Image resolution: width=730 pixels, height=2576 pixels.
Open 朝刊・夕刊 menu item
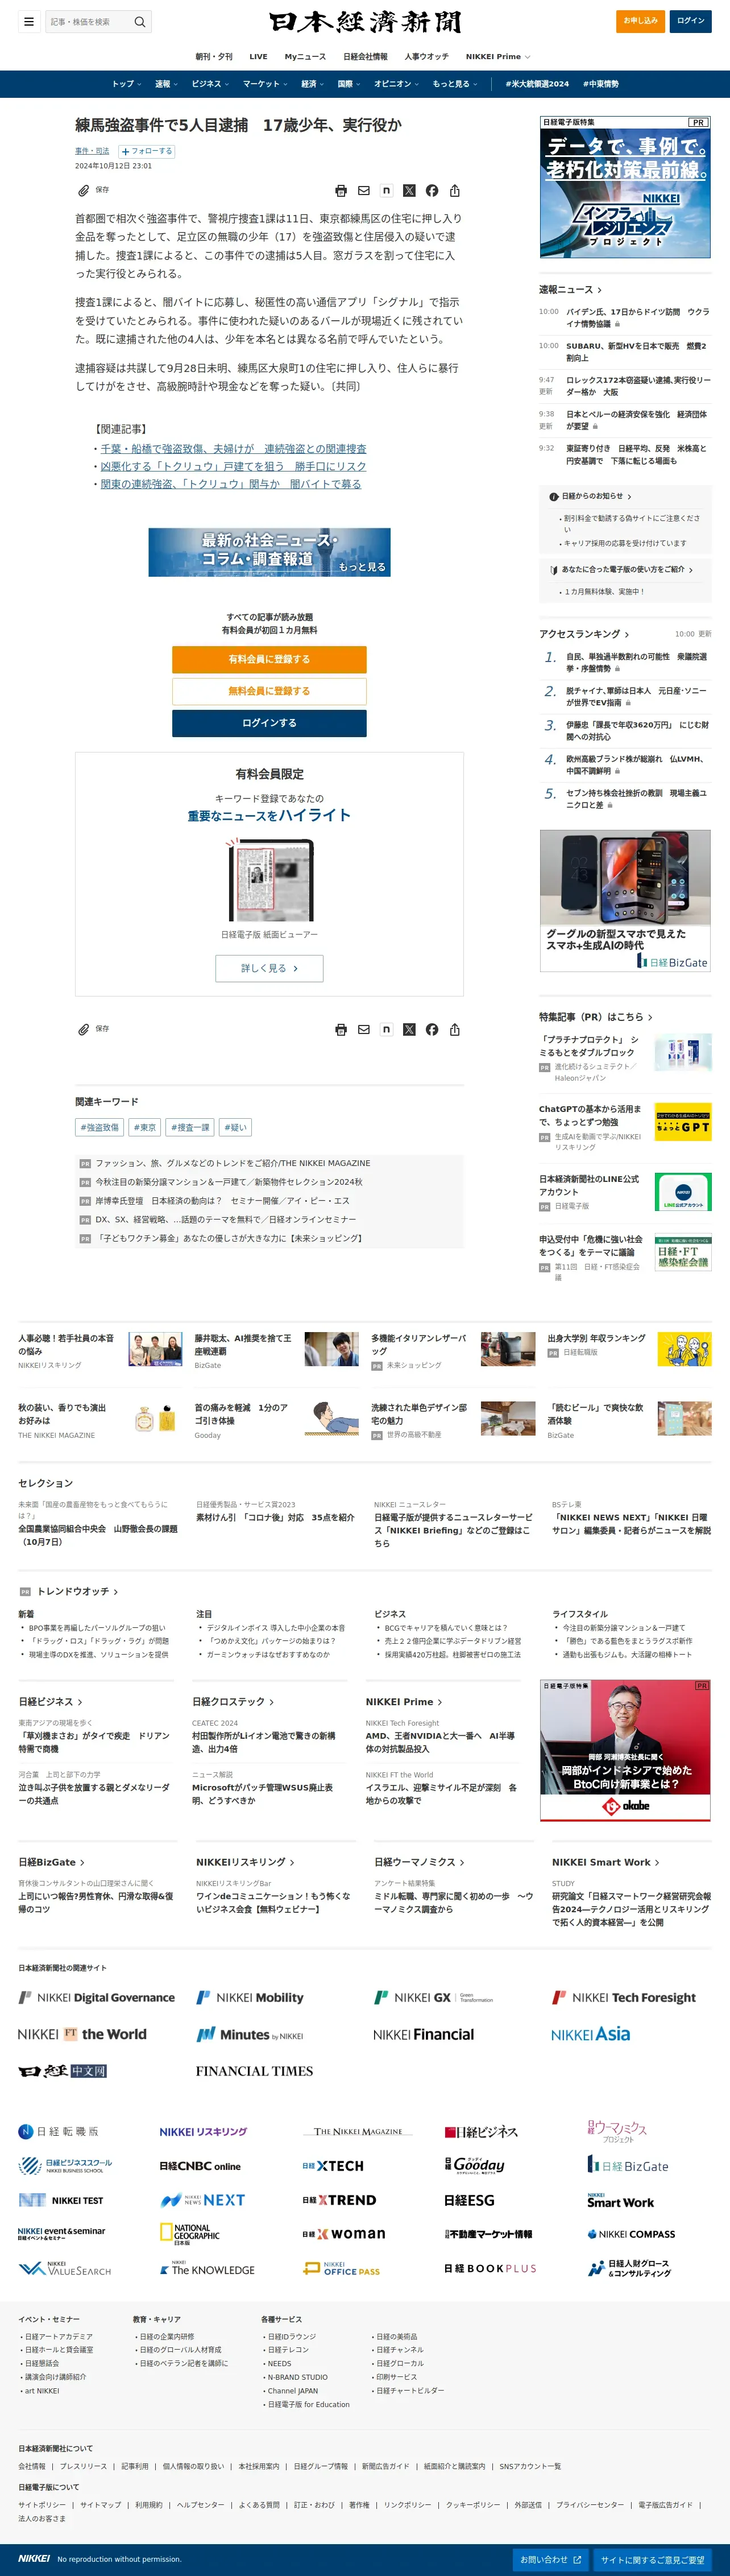coord(214,57)
